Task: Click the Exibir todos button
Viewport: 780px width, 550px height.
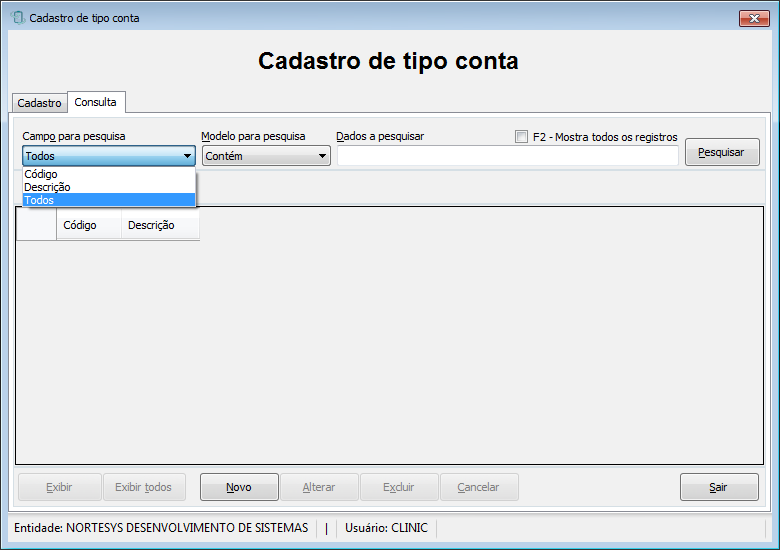Action: 144,487
